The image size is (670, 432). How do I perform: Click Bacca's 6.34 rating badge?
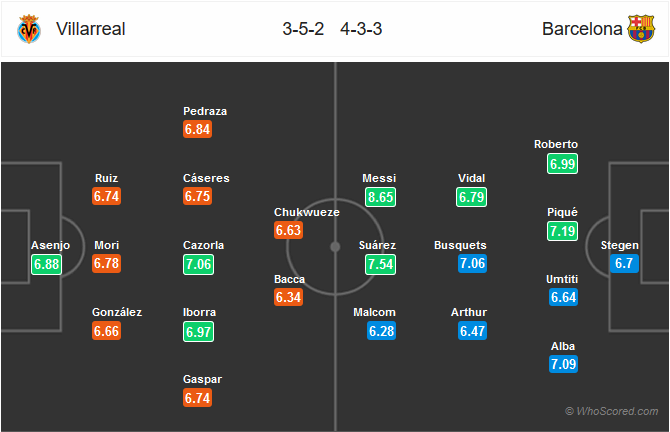[289, 297]
